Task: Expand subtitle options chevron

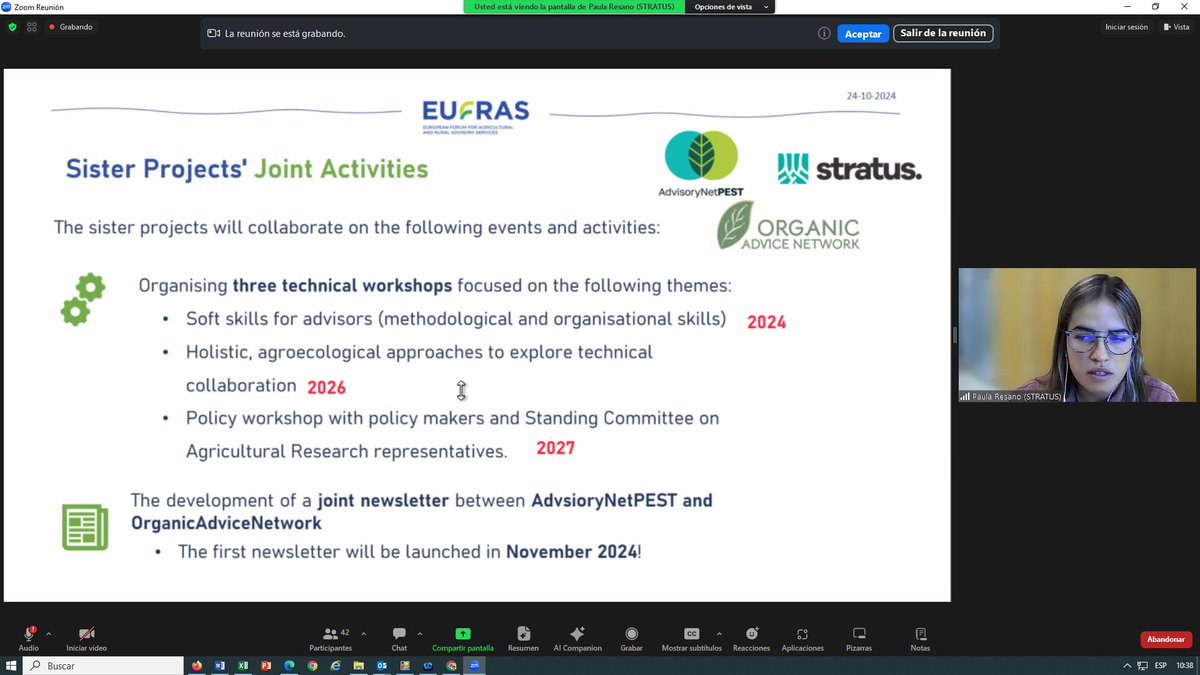Action: pyautogui.click(x=718, y=634)
